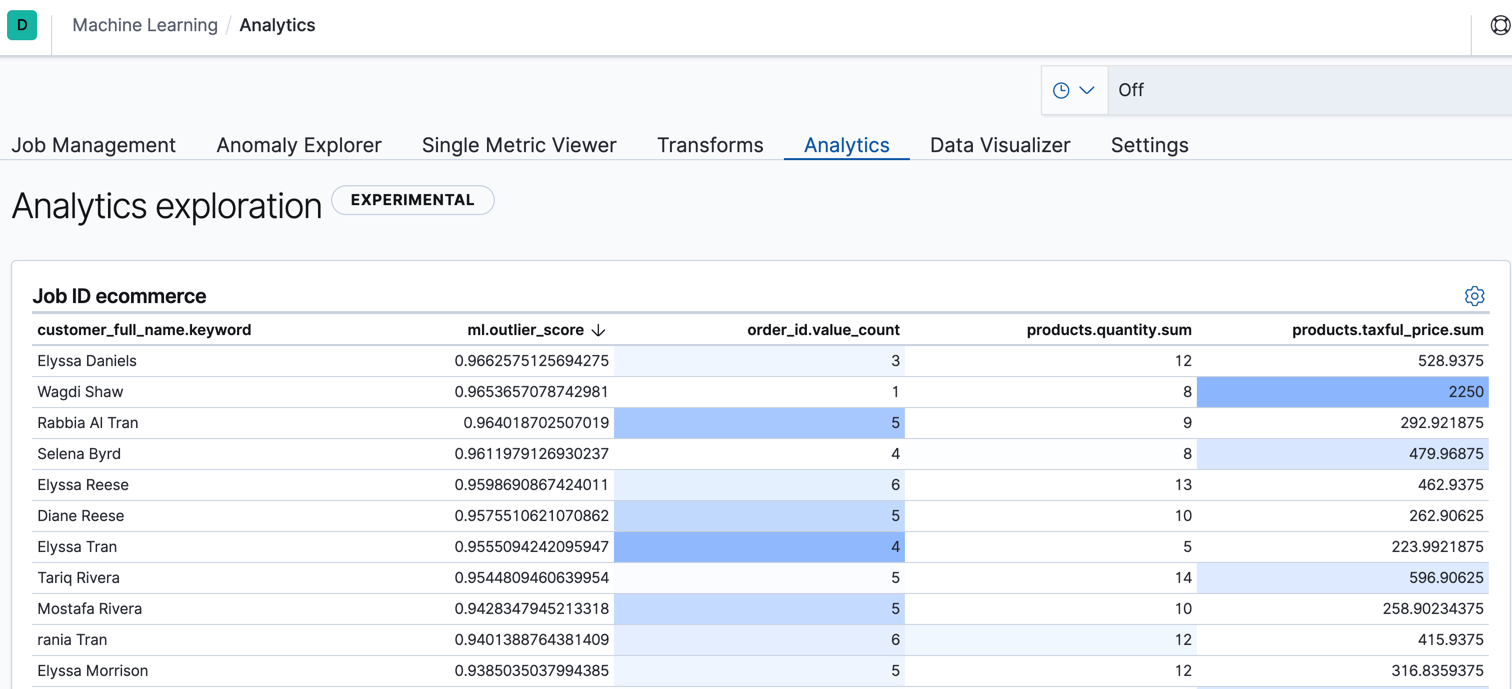Expand the date quick select chevron
This screenshot has height=689, width=1512.
point(1087,90)
